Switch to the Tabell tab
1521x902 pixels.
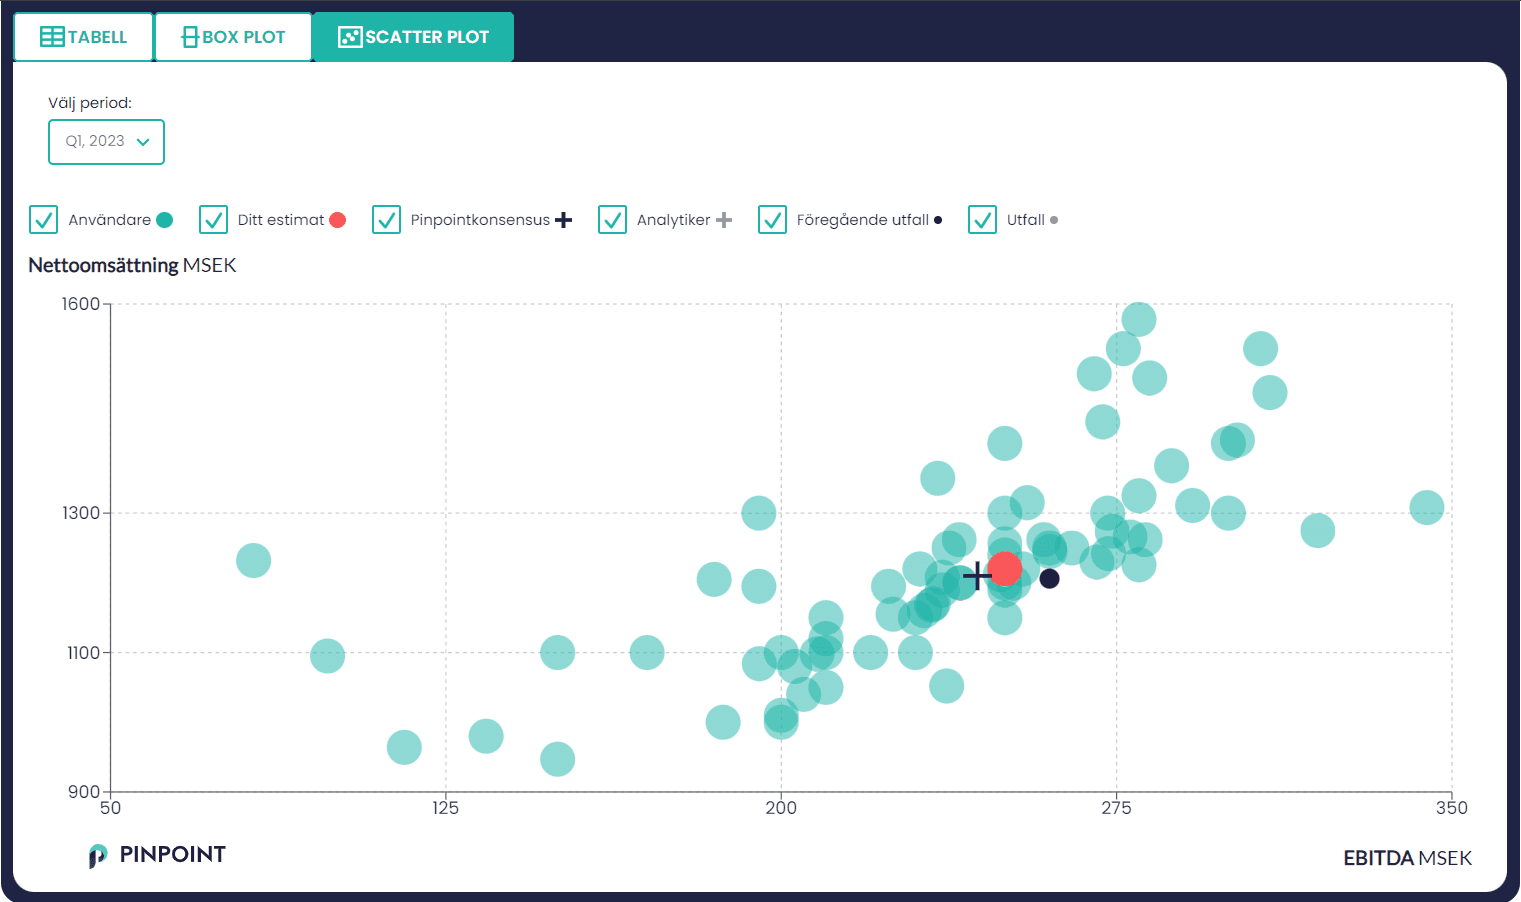coord(83,37)
